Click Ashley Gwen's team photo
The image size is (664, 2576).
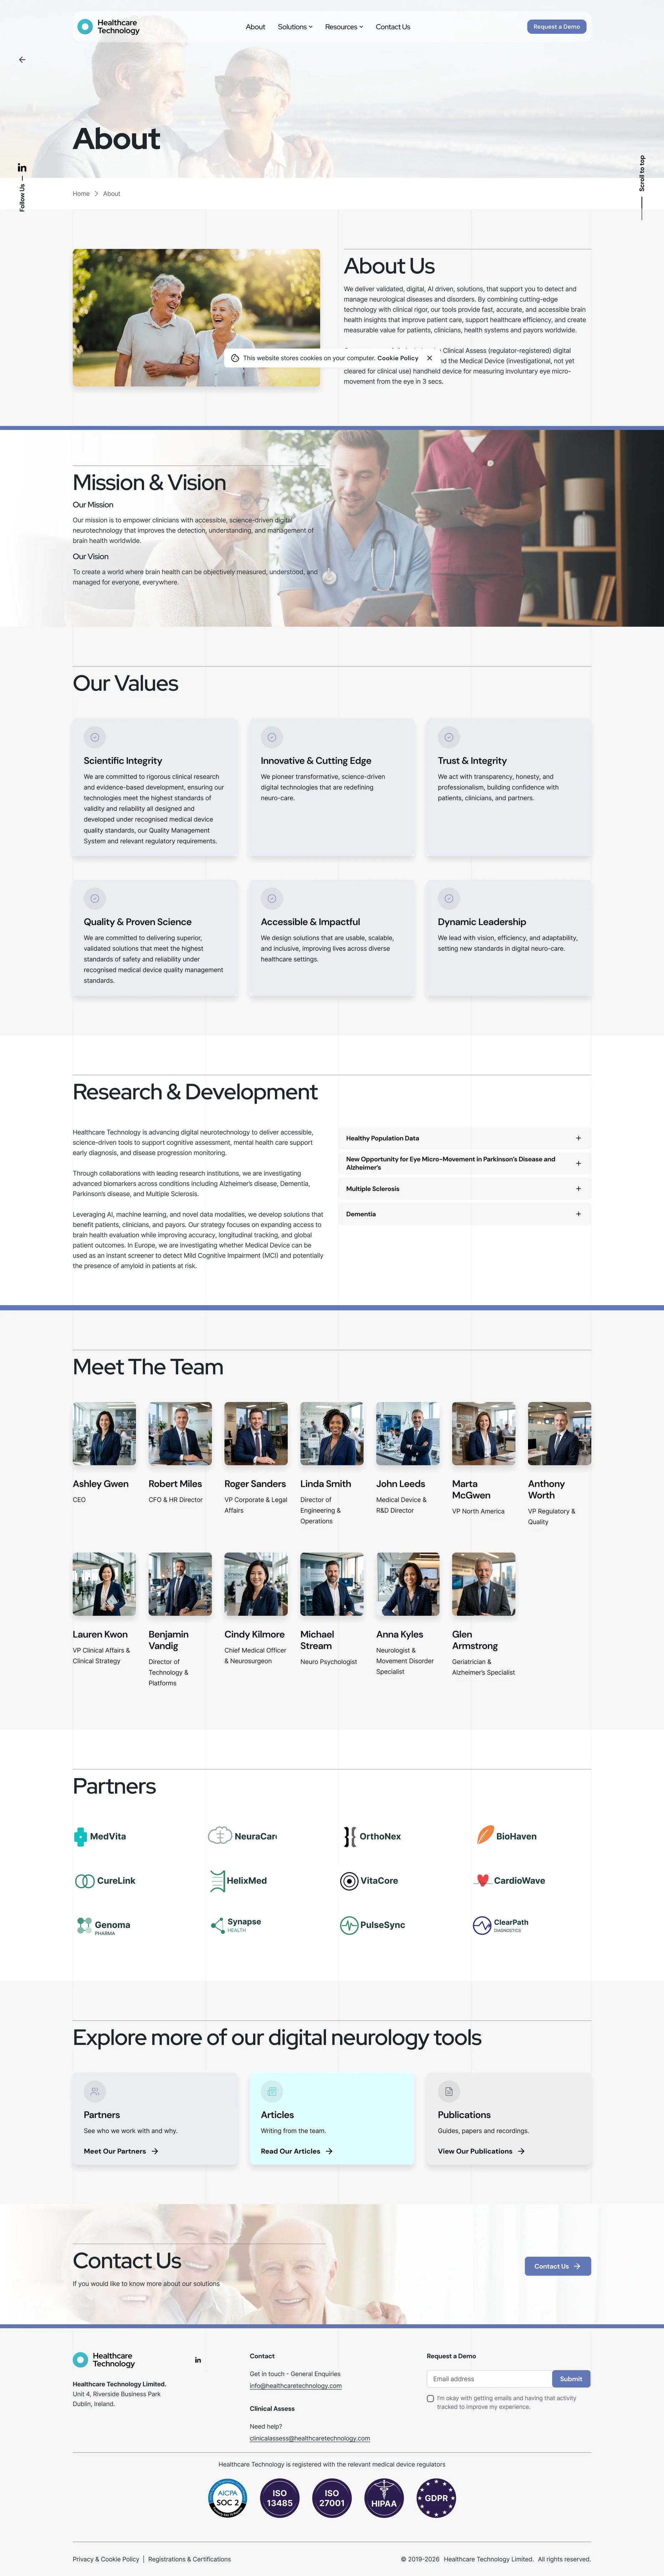pyautogui.click(x=104, y=1434)
